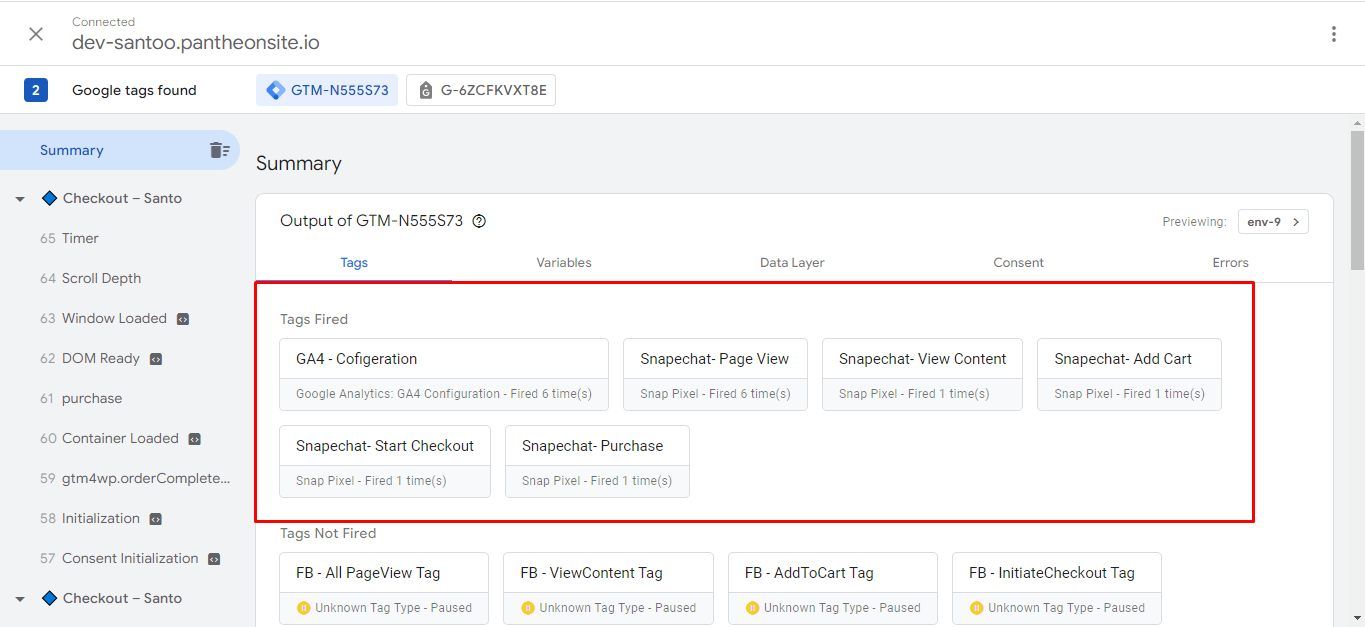Open the FB - AddToCart Tag card
The width and height of the screenshot is (1365, 627).
click(833, 588)
